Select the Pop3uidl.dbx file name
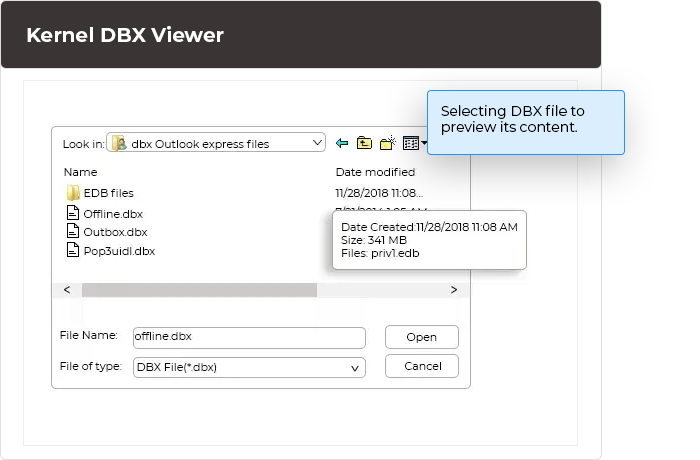 pos(119,251)
